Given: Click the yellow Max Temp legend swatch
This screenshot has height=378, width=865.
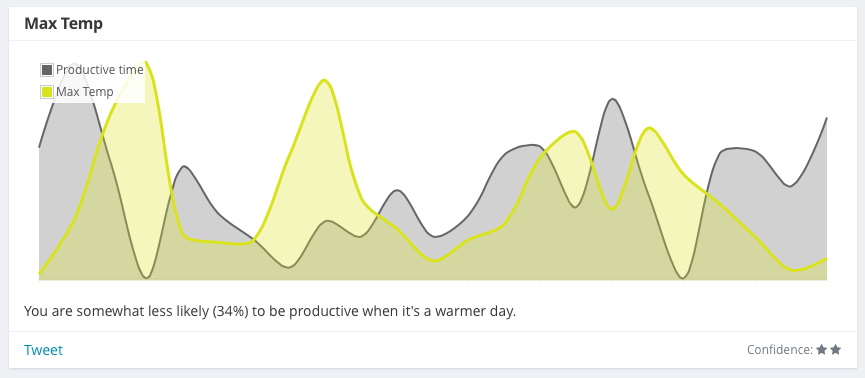Looking at the screenshot, I should (x=47, y=92).
